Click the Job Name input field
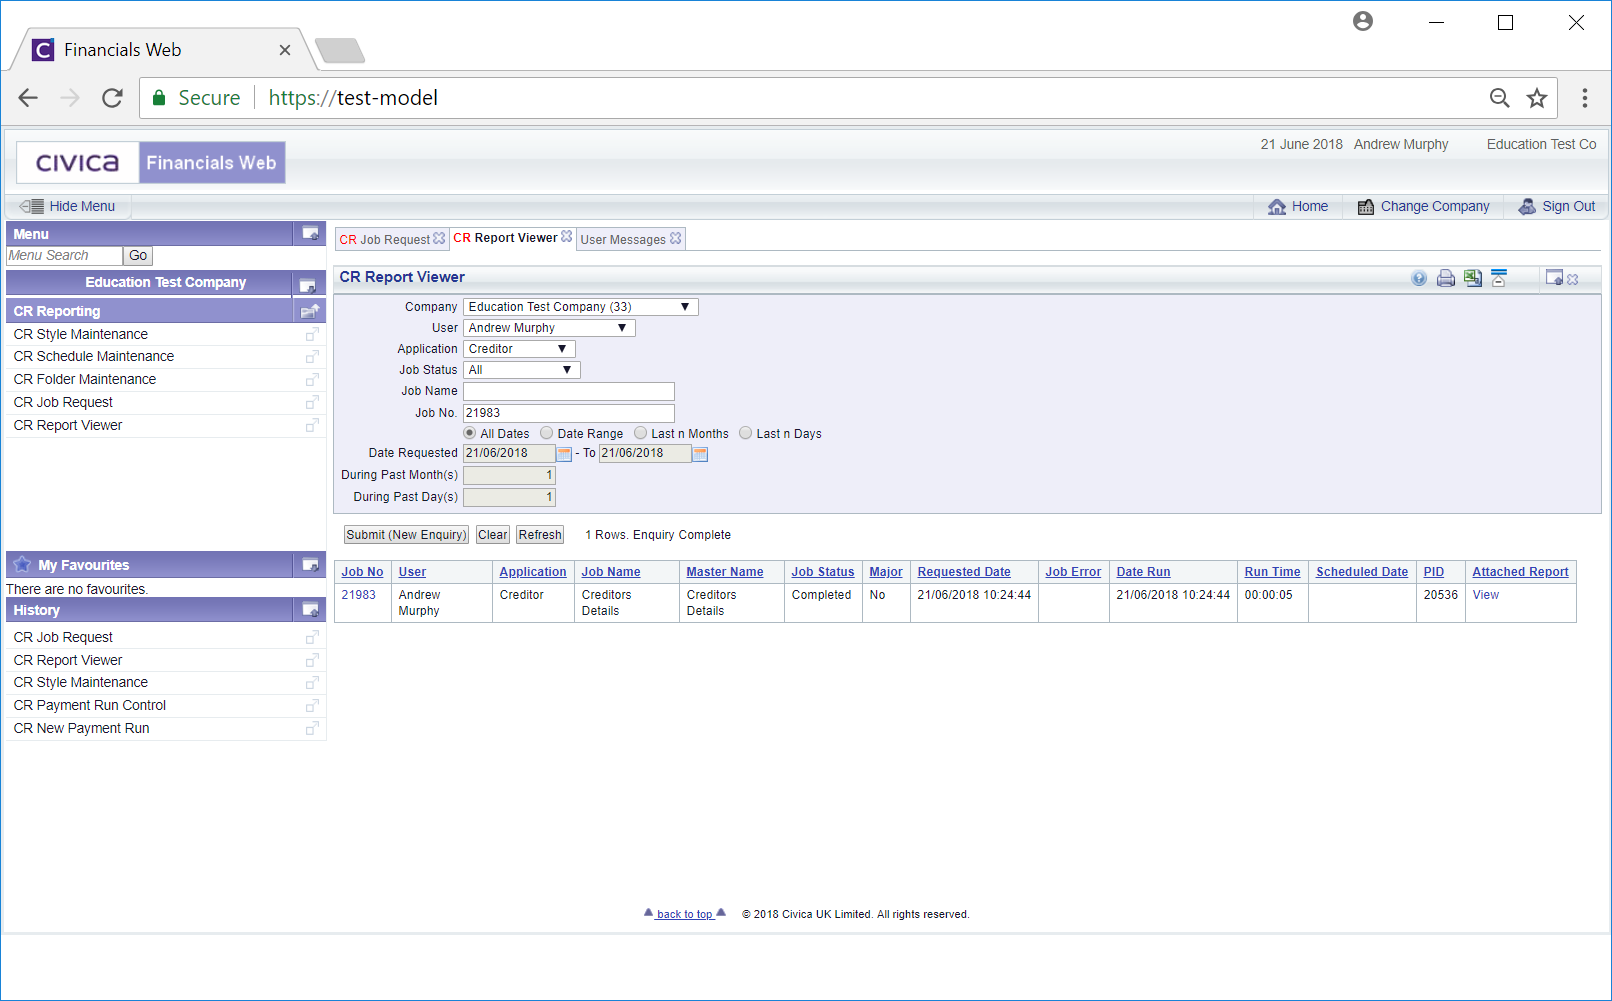The height and width of the screenshot is (1001, 1612). [x=569, y=391]
